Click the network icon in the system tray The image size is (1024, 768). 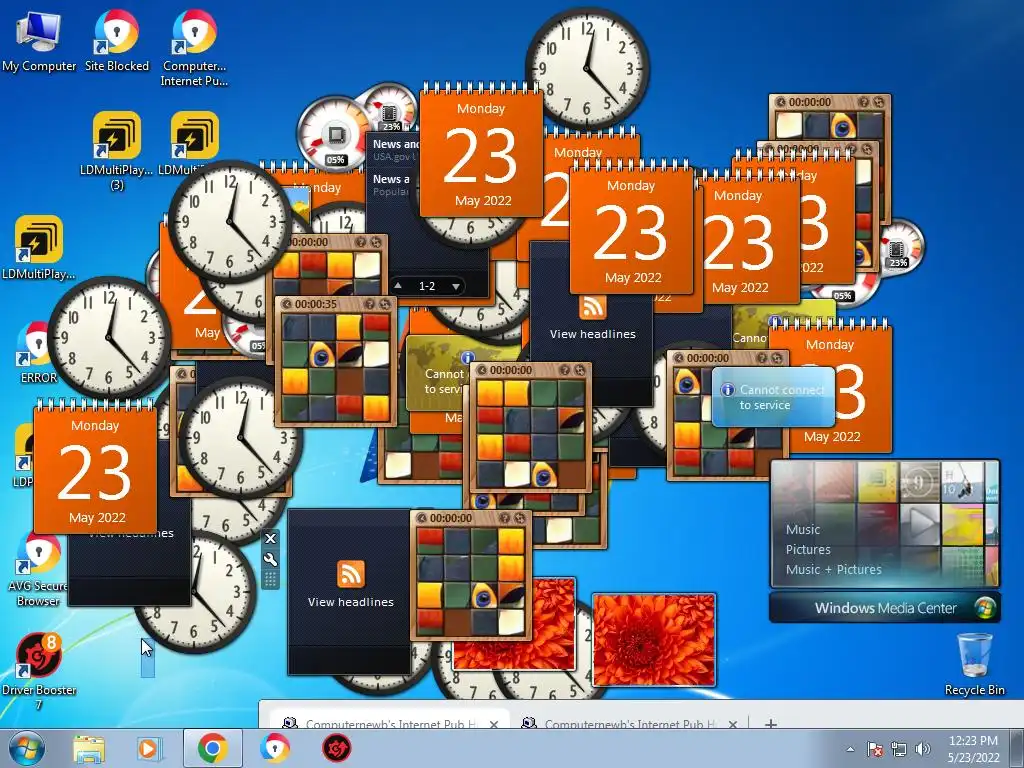click(899, 750)
